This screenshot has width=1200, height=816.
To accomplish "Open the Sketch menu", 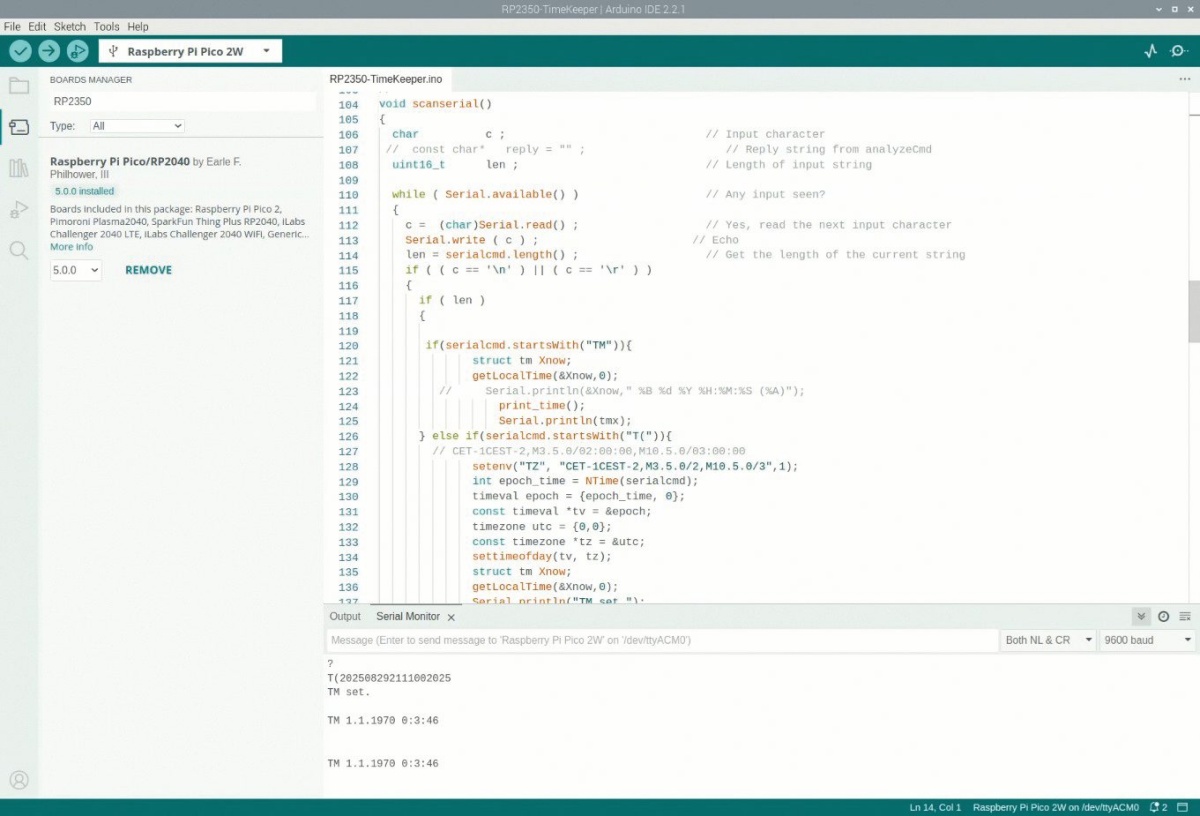I will tap(69, 26).
